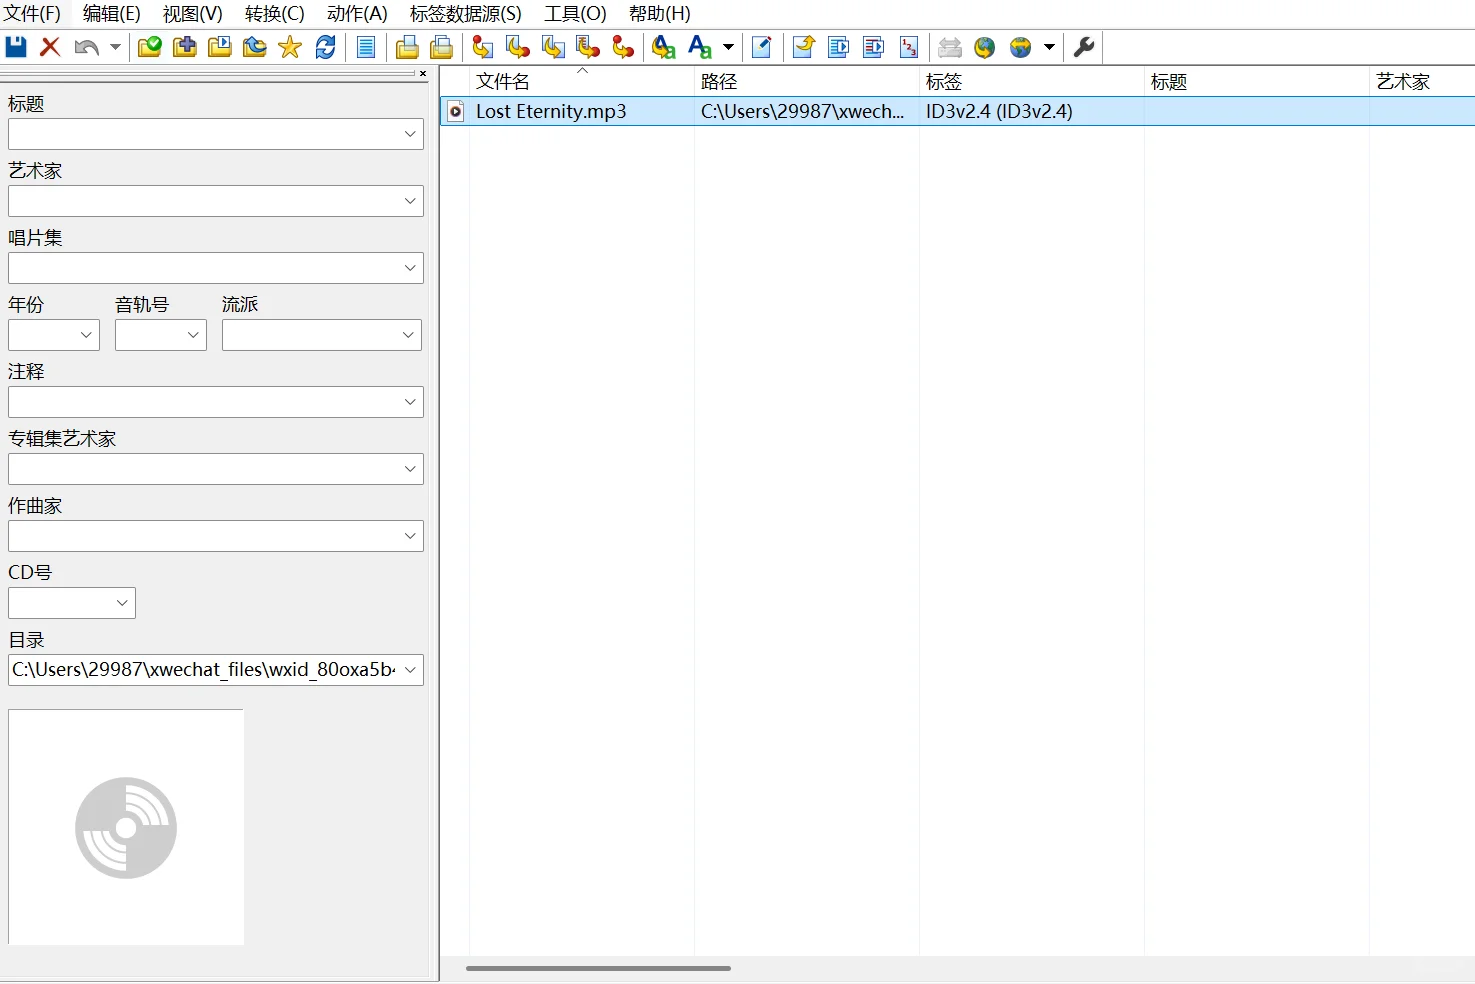Screen dimensions: 1475x984
Task: Export tags using page with yellow arrow
Action: [803, 47]
